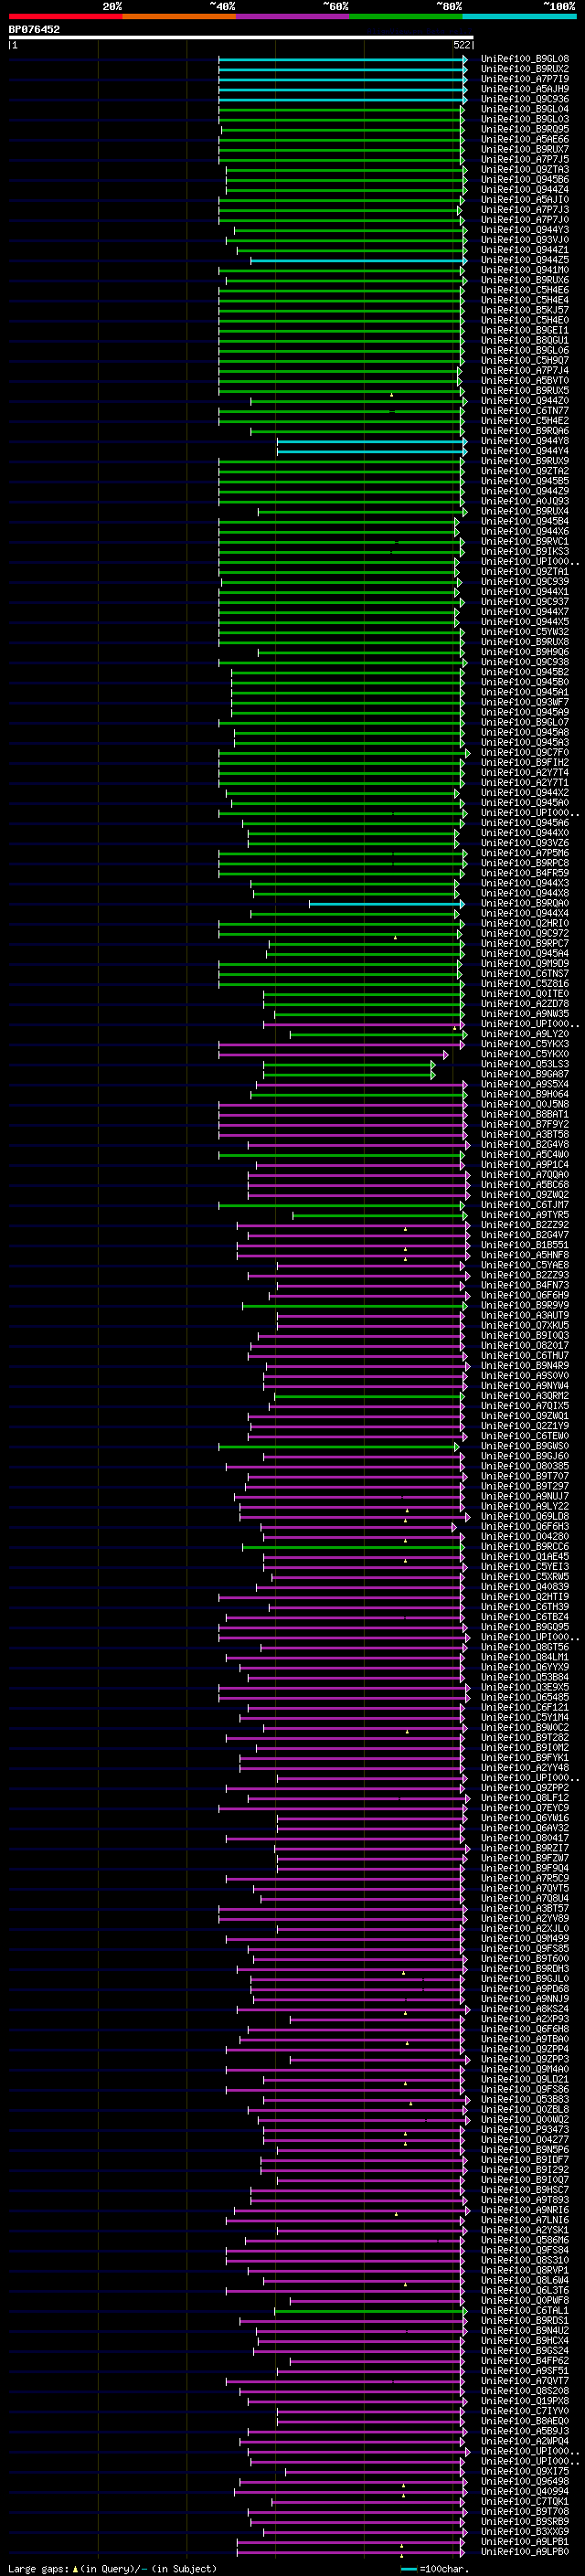Open hit UniRef100_A5AJH9
585x2576 pixels.
tap(524, 89)
